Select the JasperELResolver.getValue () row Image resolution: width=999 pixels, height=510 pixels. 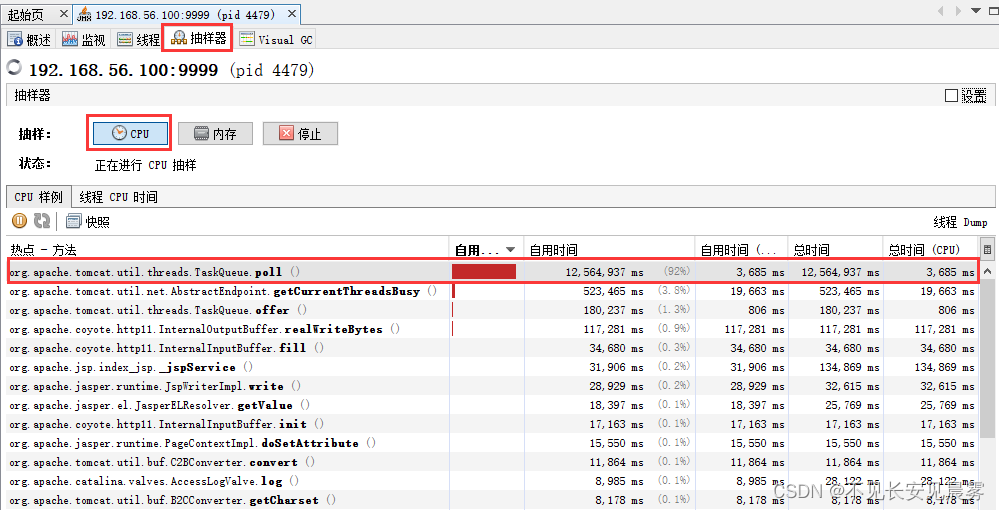(x=492, y=405)
